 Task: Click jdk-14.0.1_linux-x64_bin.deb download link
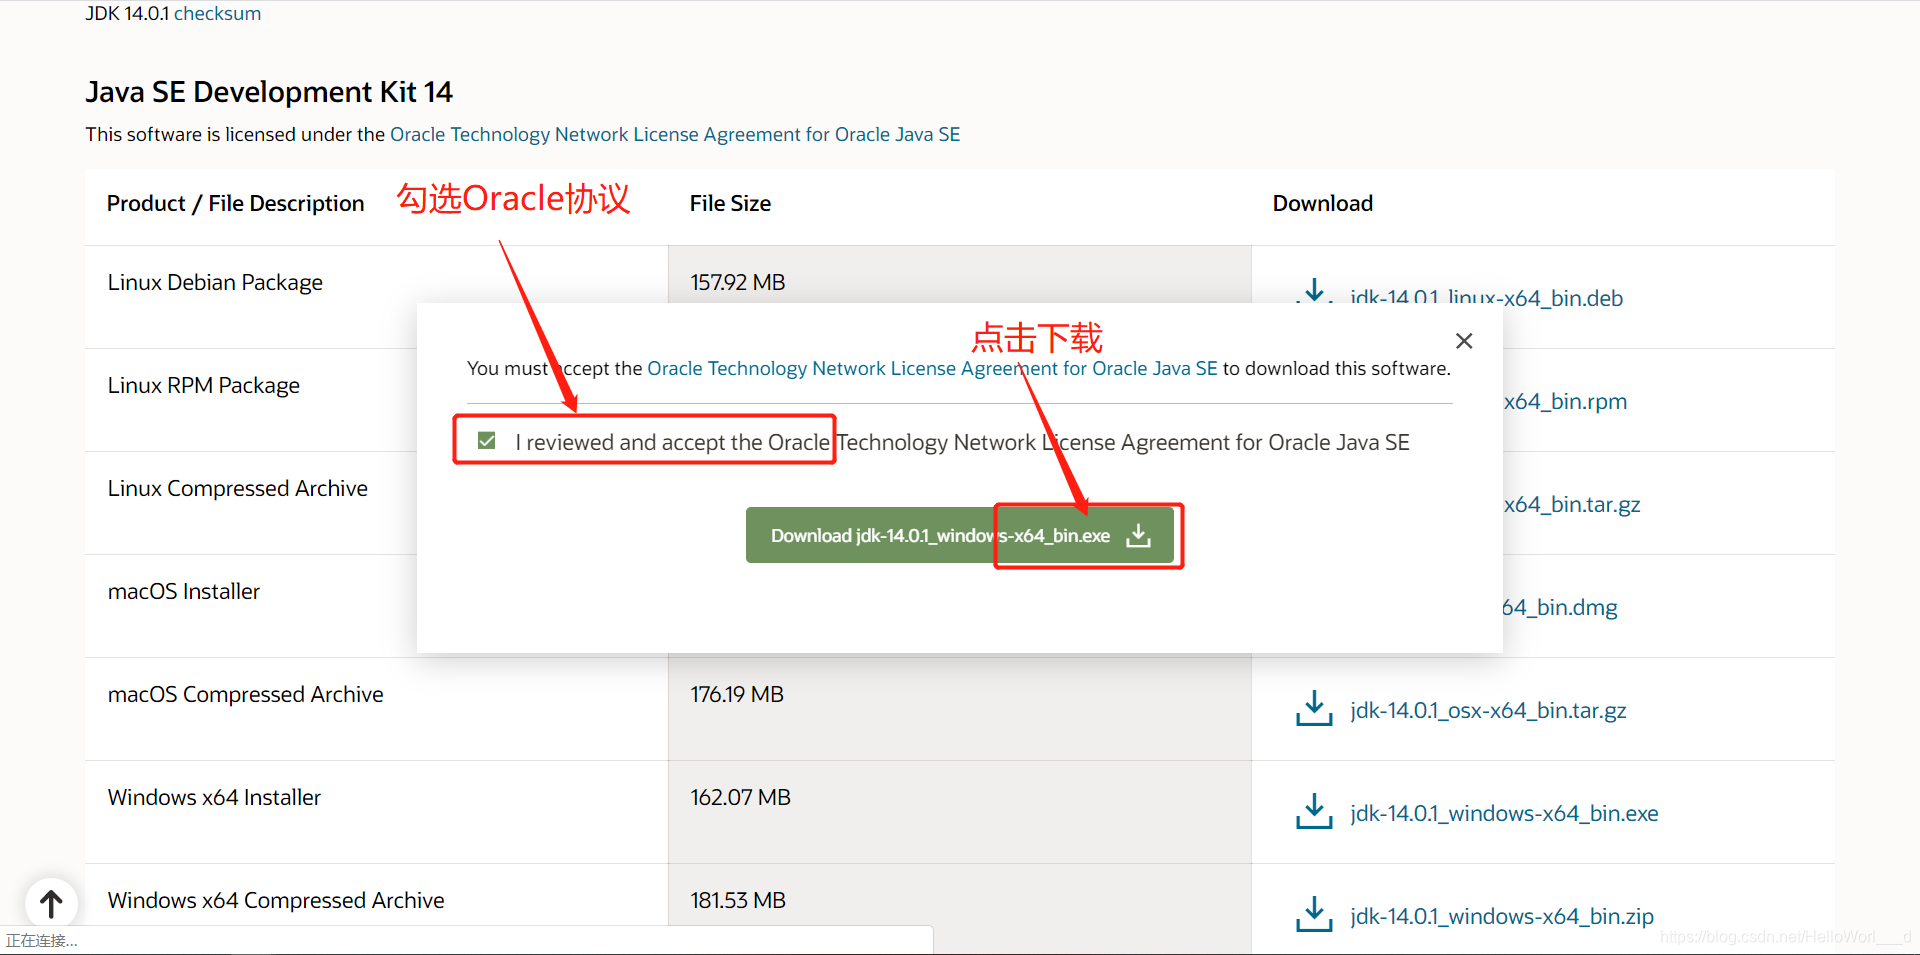[x=1486, y=297]
